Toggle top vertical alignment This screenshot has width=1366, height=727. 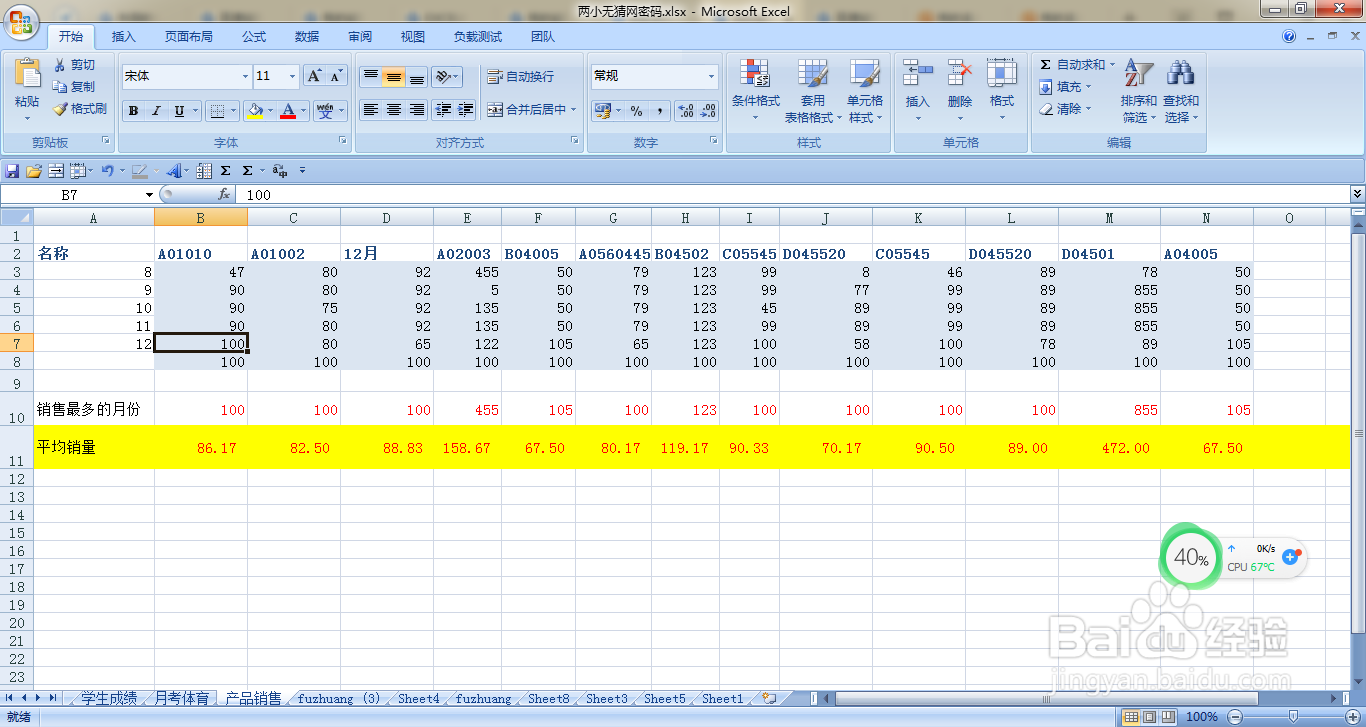[x=370, y=76]
